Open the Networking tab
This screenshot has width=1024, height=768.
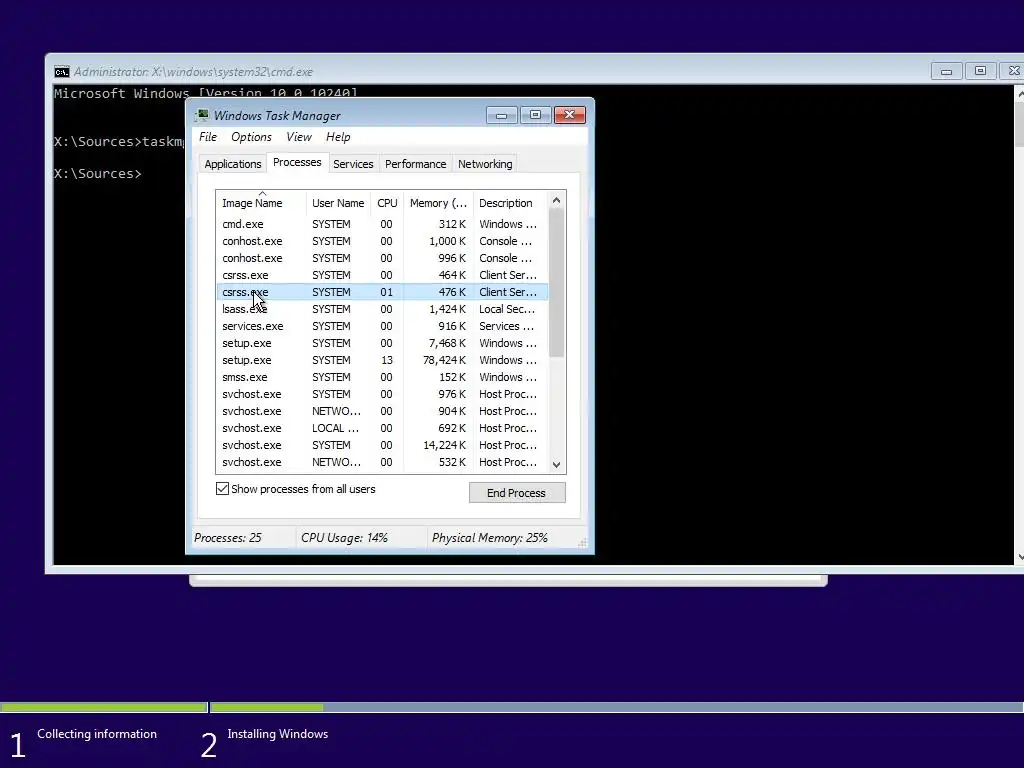[485, 164]
